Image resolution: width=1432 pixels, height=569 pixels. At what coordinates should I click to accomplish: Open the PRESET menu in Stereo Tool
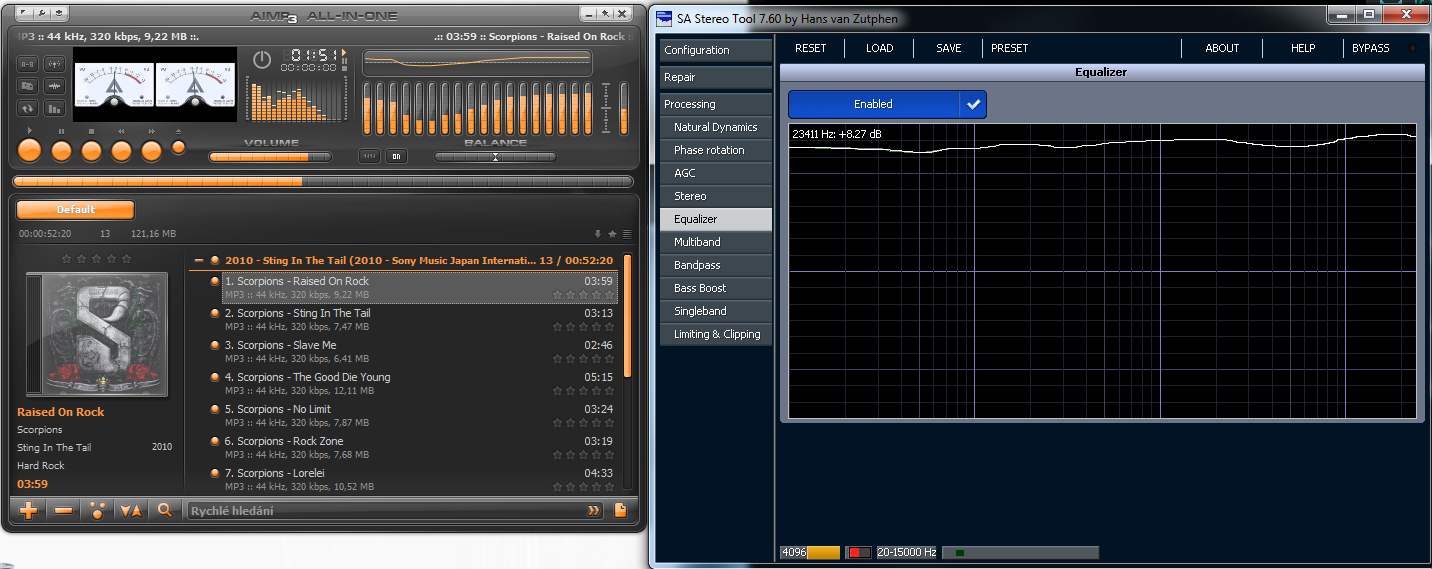(1010, 48)
